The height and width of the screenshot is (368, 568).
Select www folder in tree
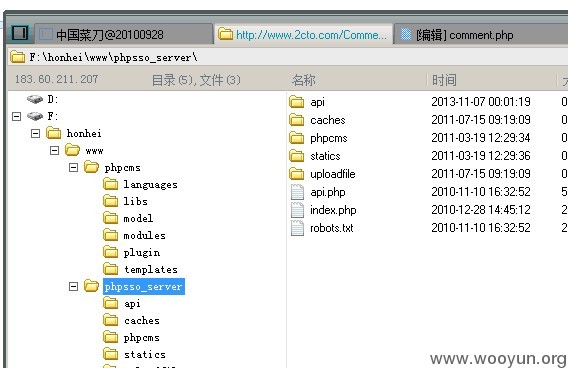[x=95, y=151]
